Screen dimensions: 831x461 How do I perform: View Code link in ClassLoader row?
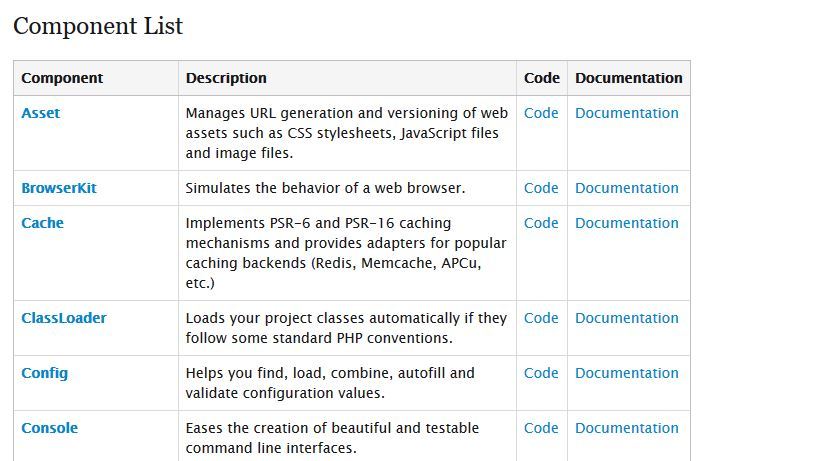coord(541,318)
